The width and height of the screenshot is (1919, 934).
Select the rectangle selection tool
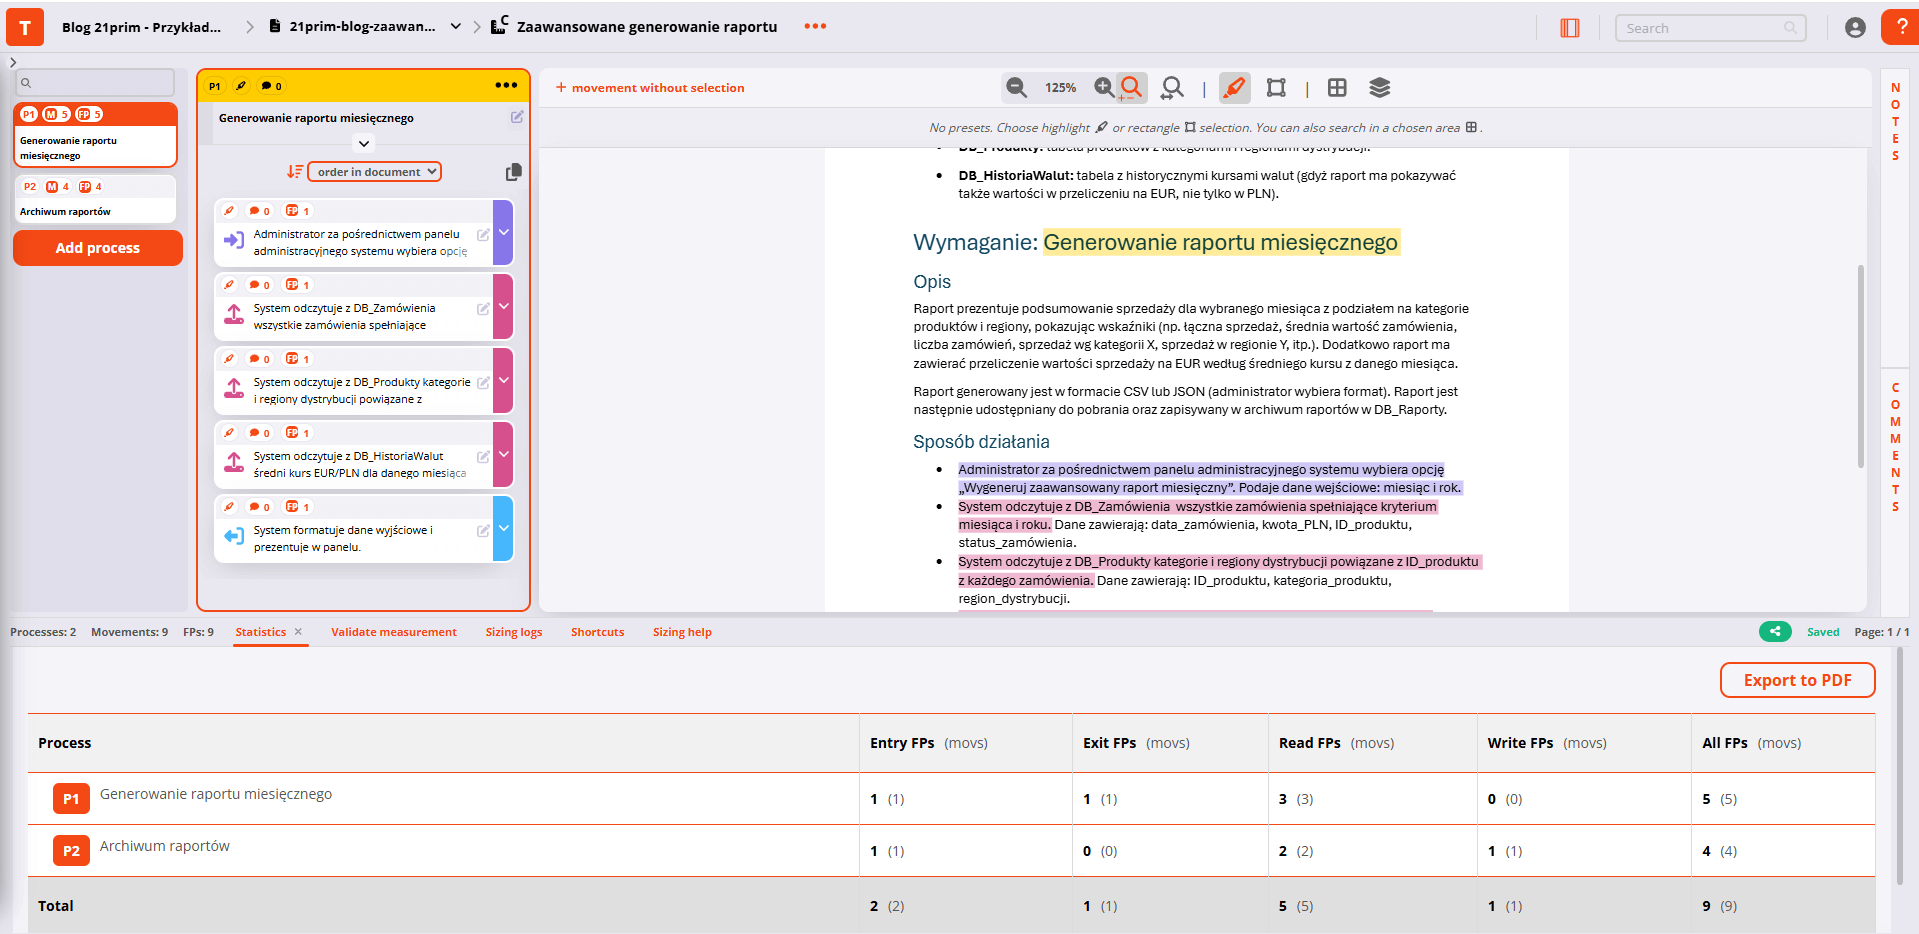tap(1276, 88)
